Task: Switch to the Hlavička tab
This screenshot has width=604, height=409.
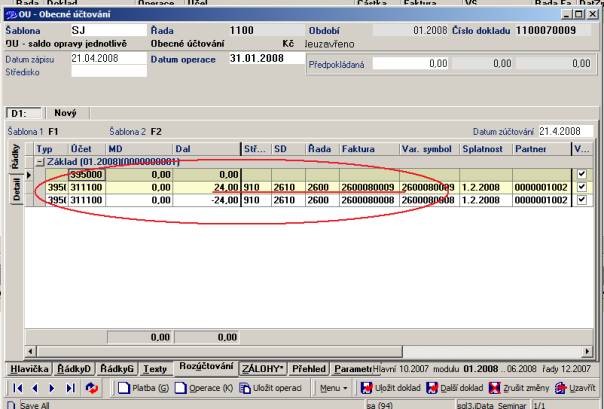Action: [27, 368]
